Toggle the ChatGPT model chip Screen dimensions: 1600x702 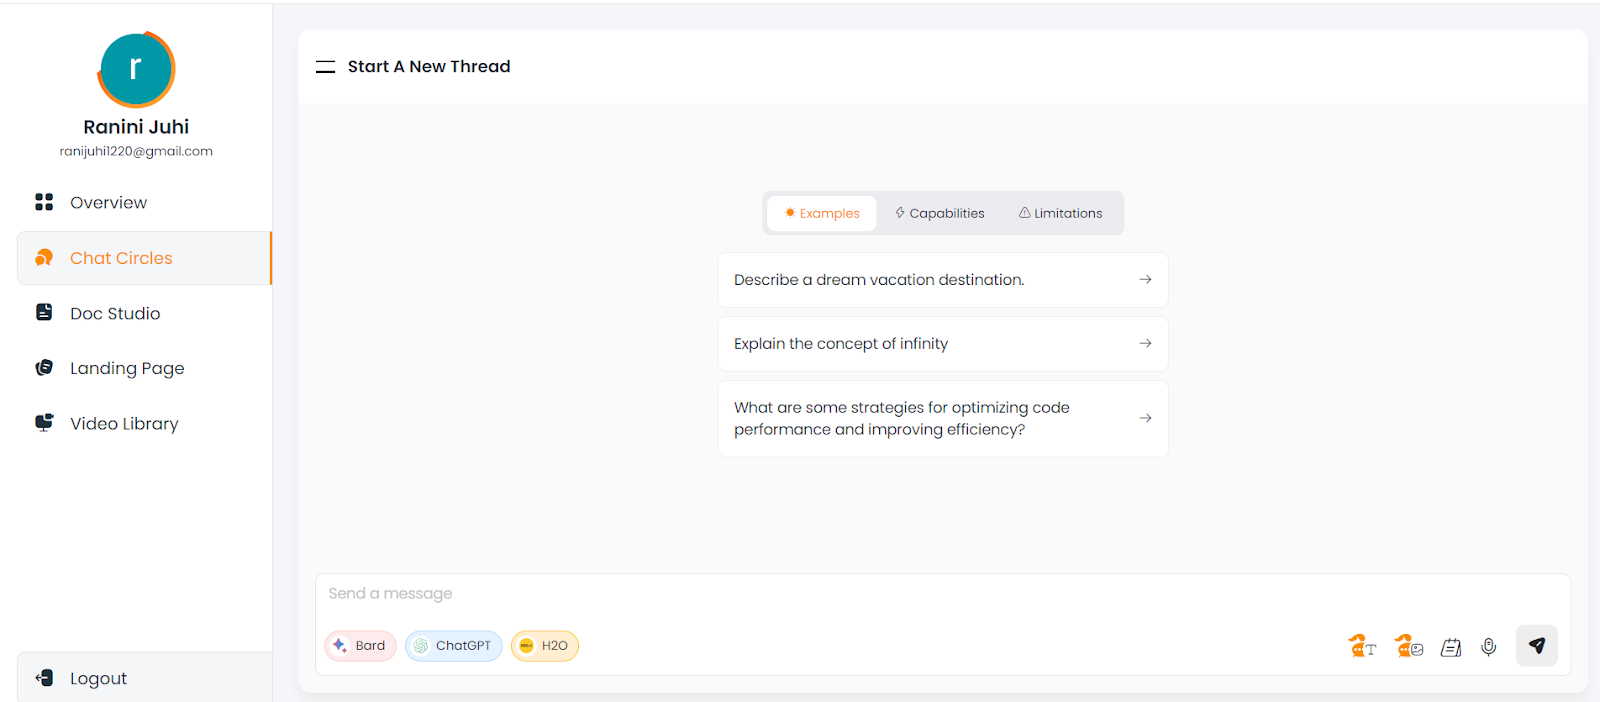pyautogui.click(x=453, y=646)
